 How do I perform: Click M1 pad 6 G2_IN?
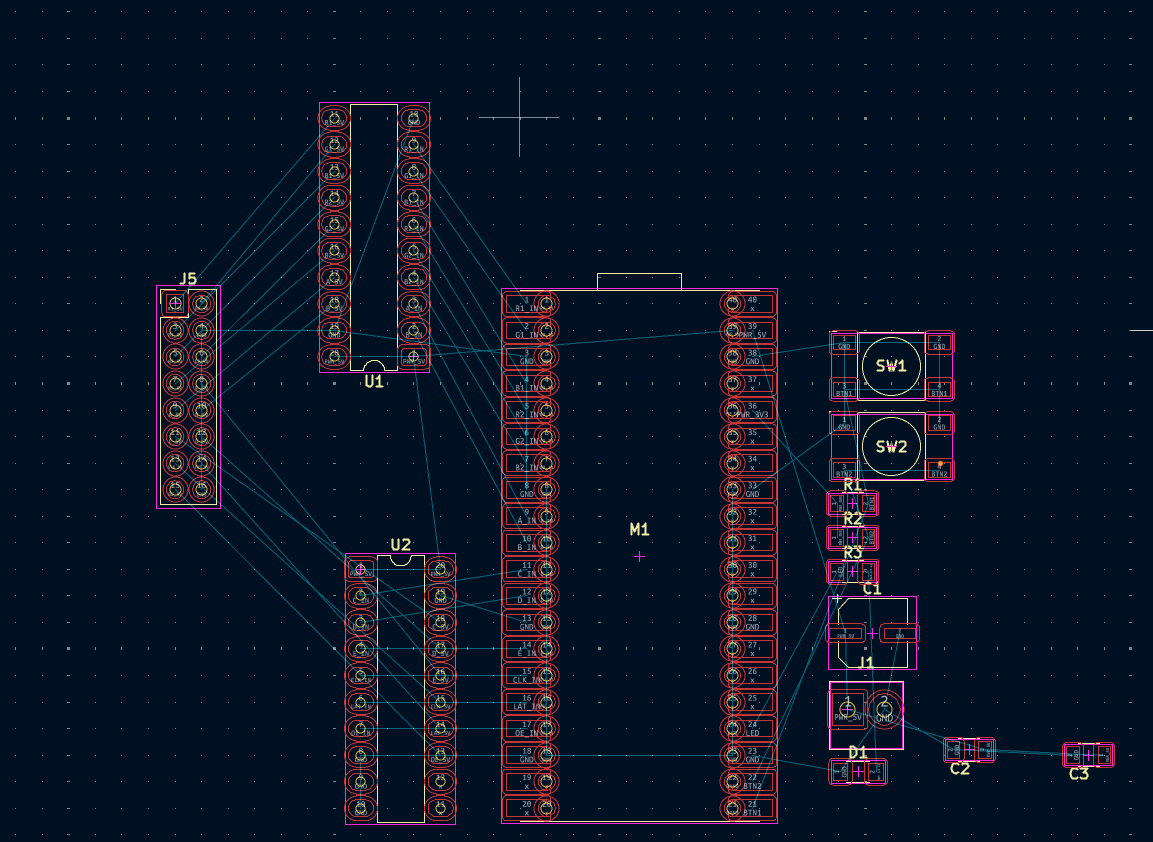coord(527,436)
